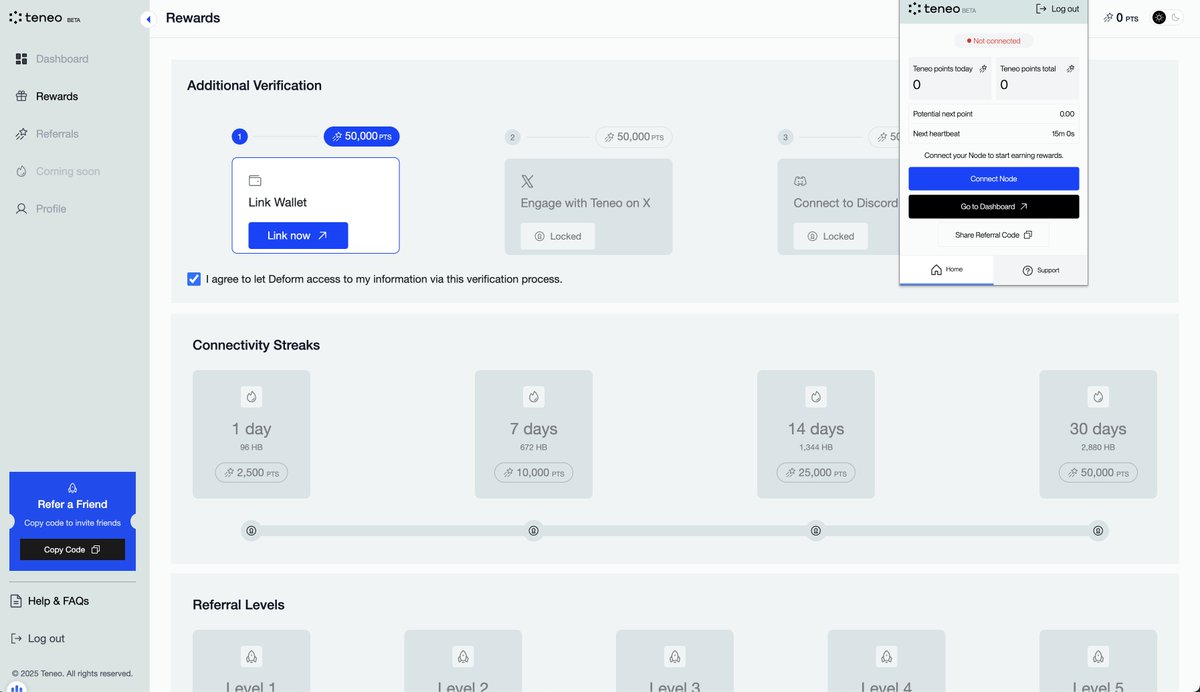The height and width of the screenshot is (692, 1200).
Task: Click the Level 4 rocket icon
Action: [886, 657]
